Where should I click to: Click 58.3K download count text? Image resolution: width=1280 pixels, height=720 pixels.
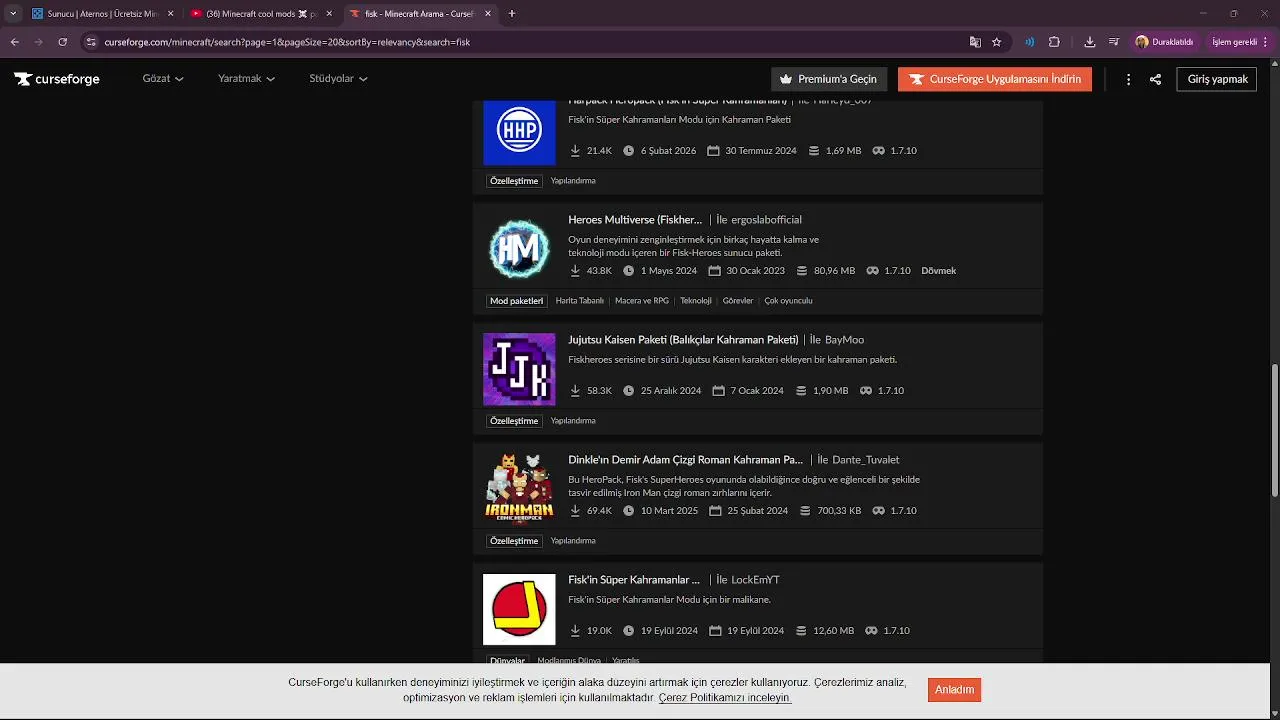(x=599, y=391)
